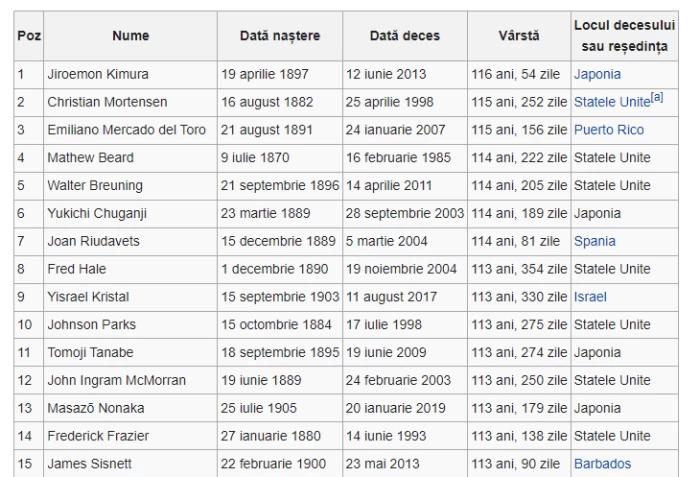Click the name cell Walter Breuning
Screen dimensions: 700x477
95,186
